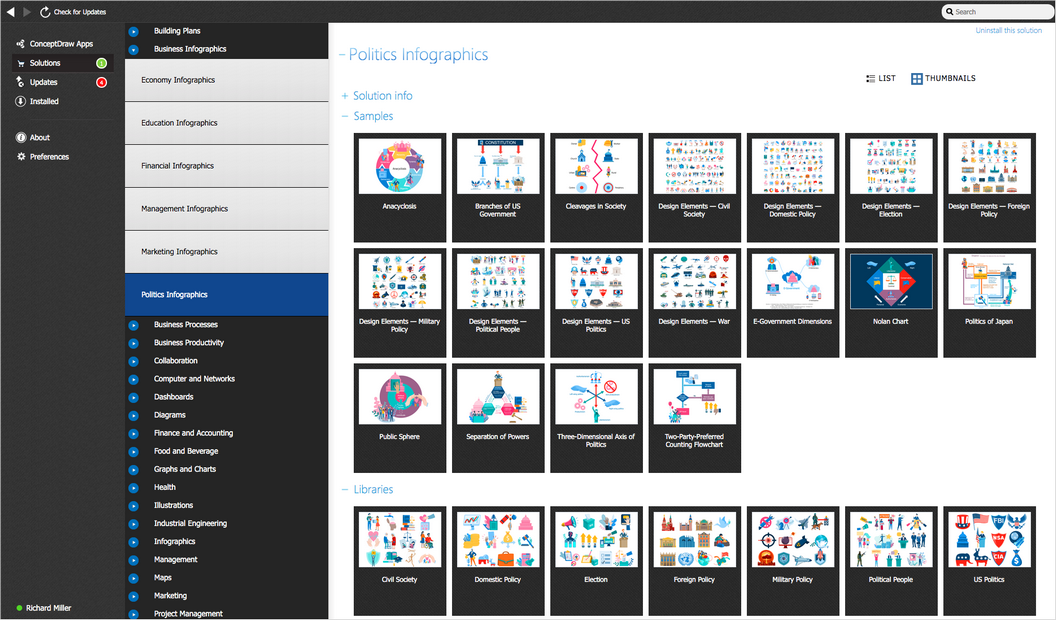Open the Anacyclosis sample thumbnail
This screenshot has width=1056, height=620.
point(399,187)
